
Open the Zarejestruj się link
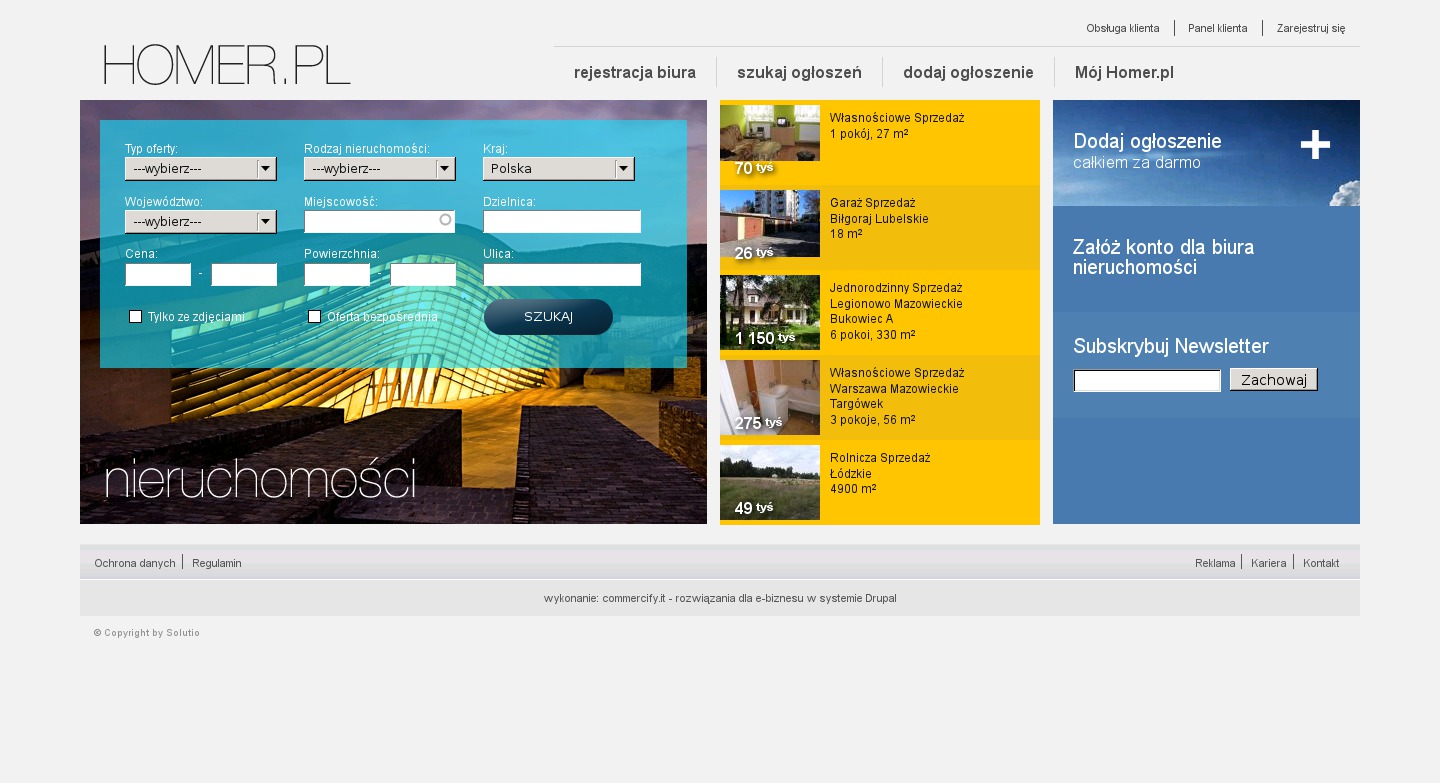[x=1310, y=28]
